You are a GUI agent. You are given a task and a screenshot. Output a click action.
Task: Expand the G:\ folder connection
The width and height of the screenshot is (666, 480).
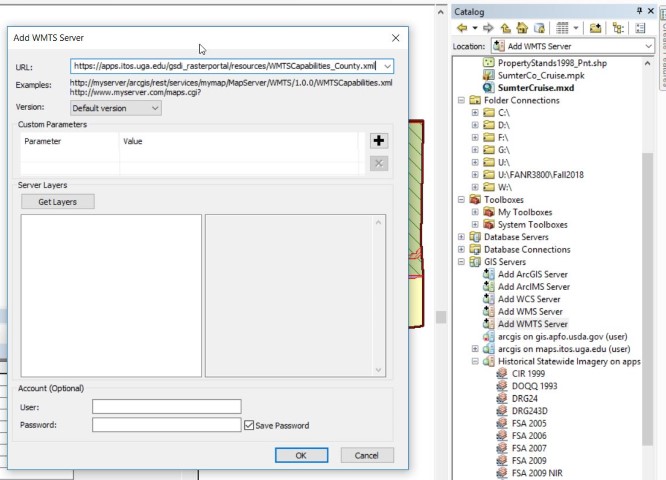pyautogui.click(x=475, y=150)
